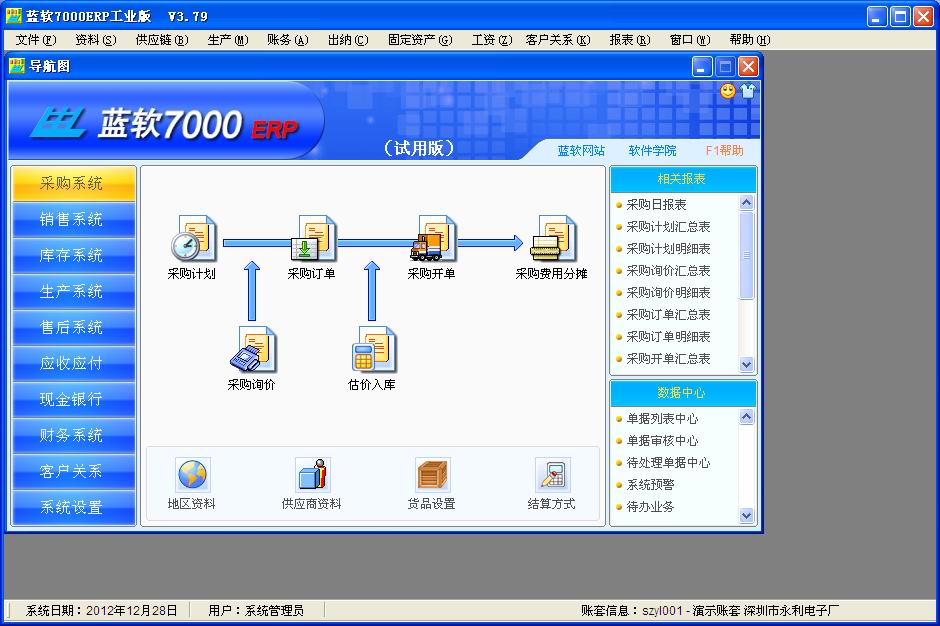The height and width of the screenshot is (626, 940).
Task: Open 结算方式 settlement method icon
Action: point(552,476)
